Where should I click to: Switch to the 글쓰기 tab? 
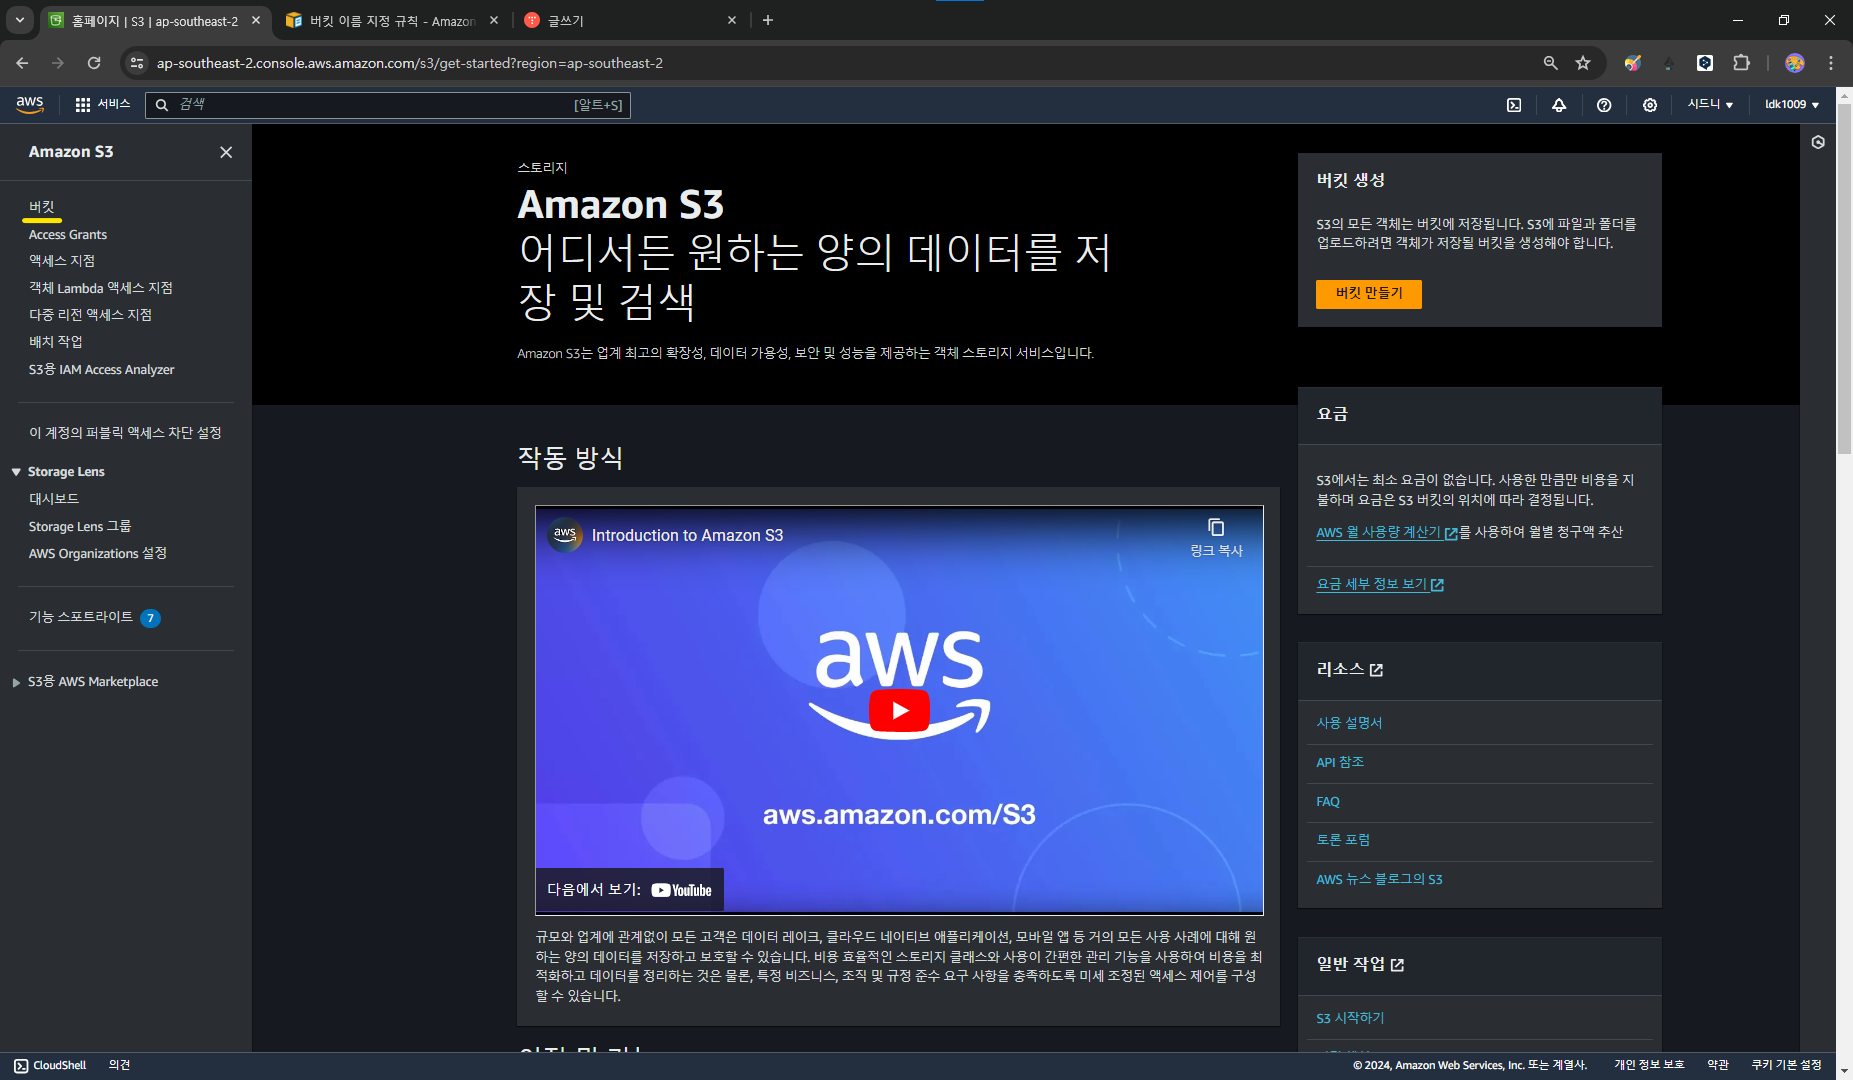click(x=630, y=20)
